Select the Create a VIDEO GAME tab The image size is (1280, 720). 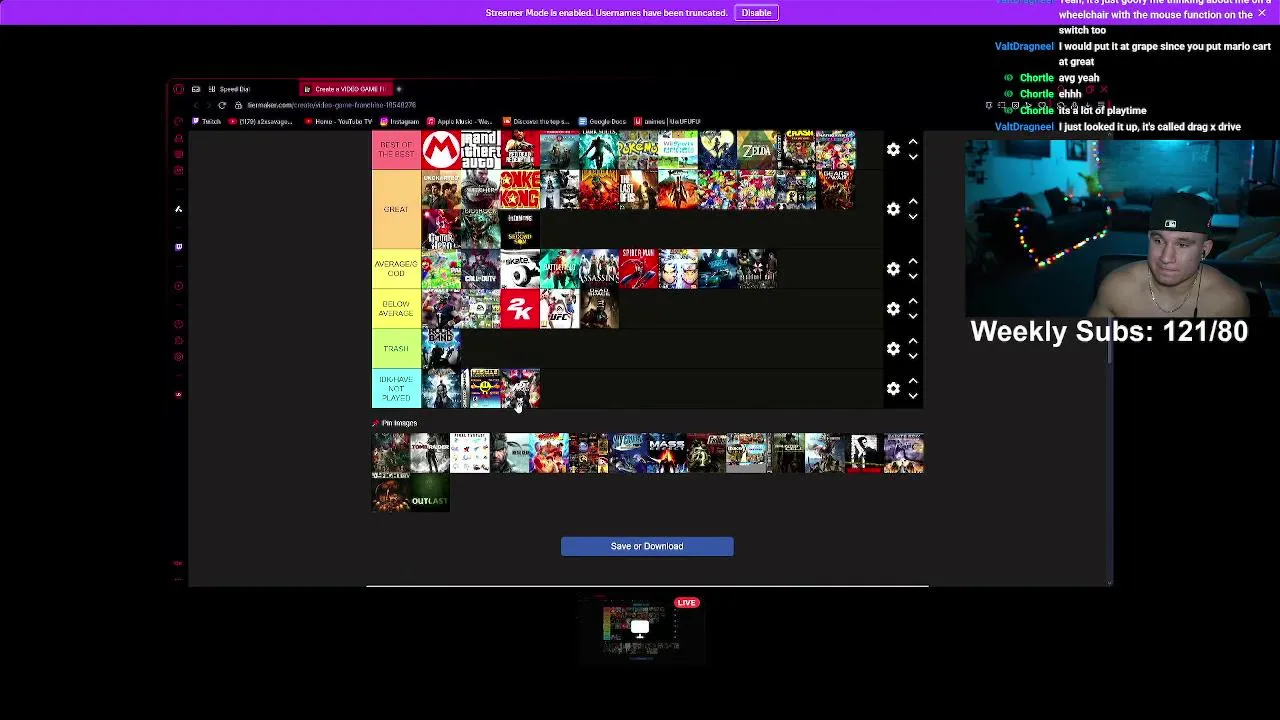click(345, 89)
